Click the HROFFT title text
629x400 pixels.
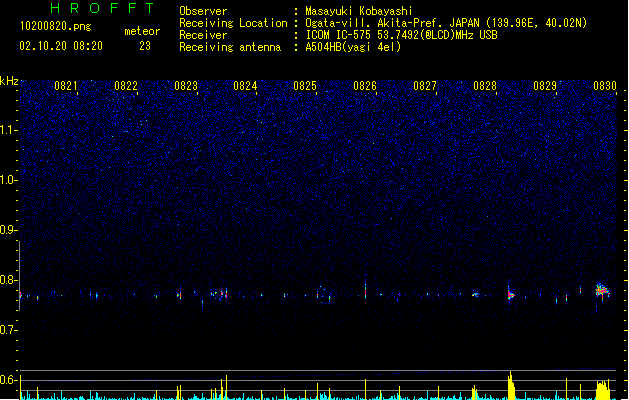pyautogui.click(x=103, y=8)
